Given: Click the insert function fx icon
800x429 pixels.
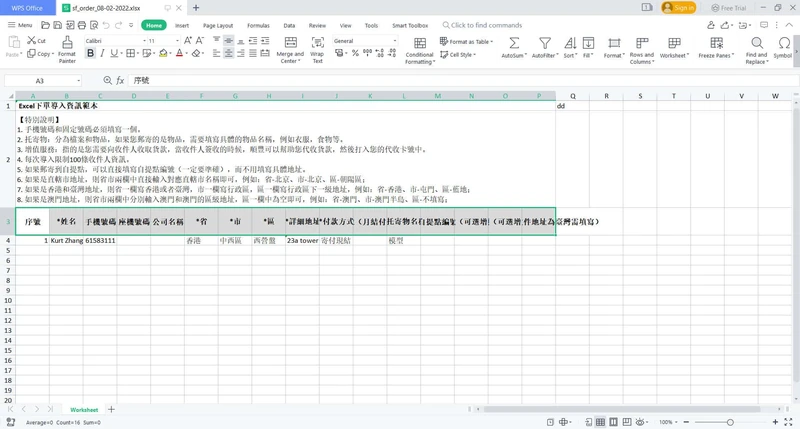Looking at the screenshot, I should (x=120, y=80).
